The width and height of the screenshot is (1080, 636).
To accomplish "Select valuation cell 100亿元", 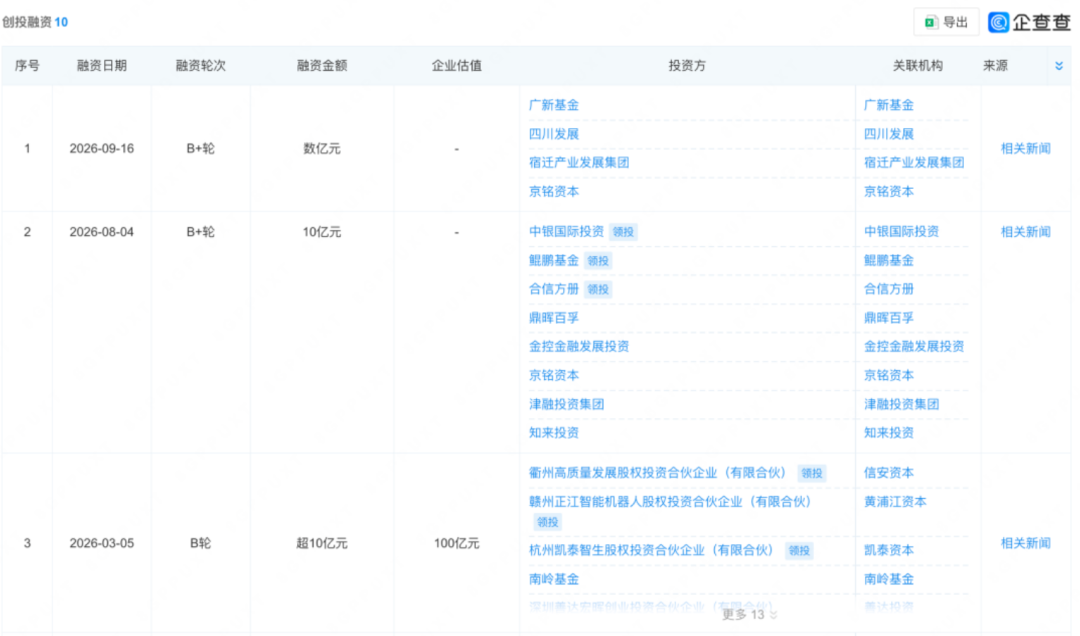I will 456,543.
